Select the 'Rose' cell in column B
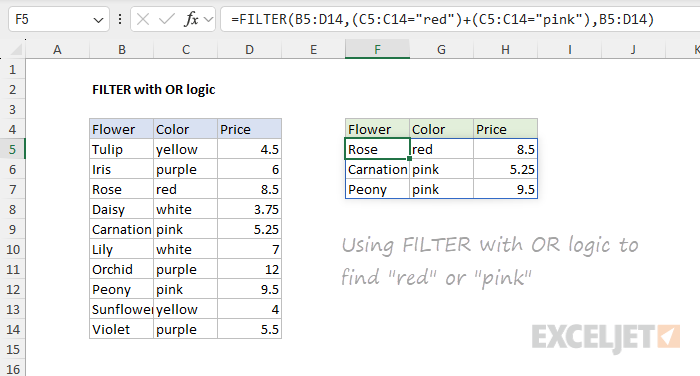The width and height of the screenshot is (700, 376). (x=121, y=189)
